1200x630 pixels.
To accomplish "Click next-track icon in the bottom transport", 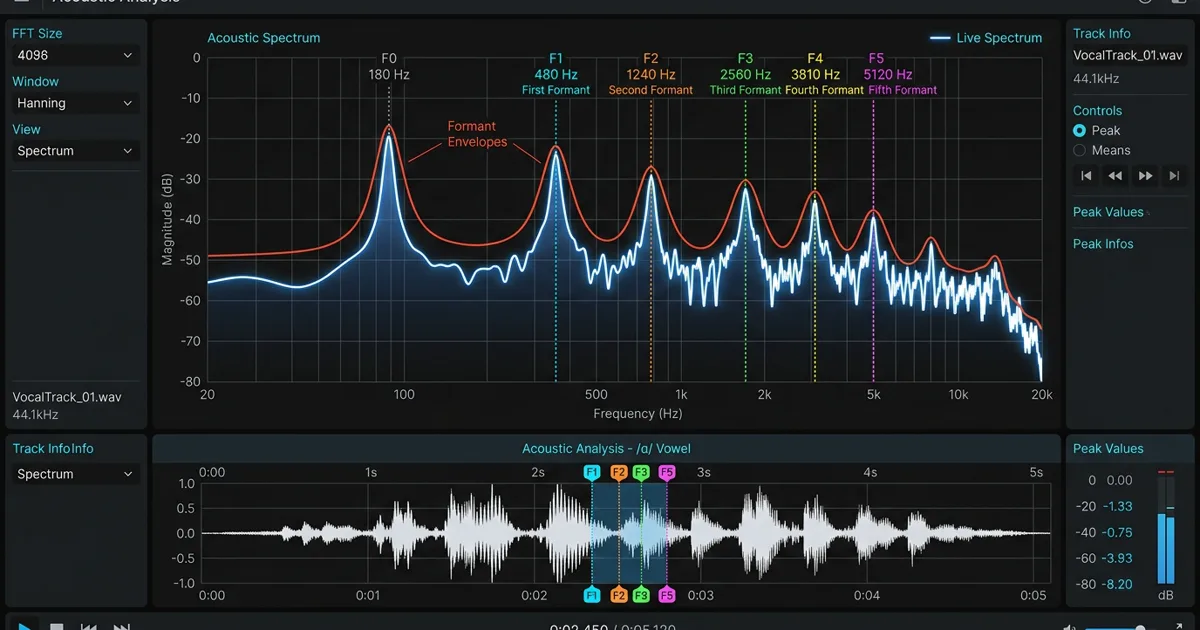I will click(x=121, y=627).
